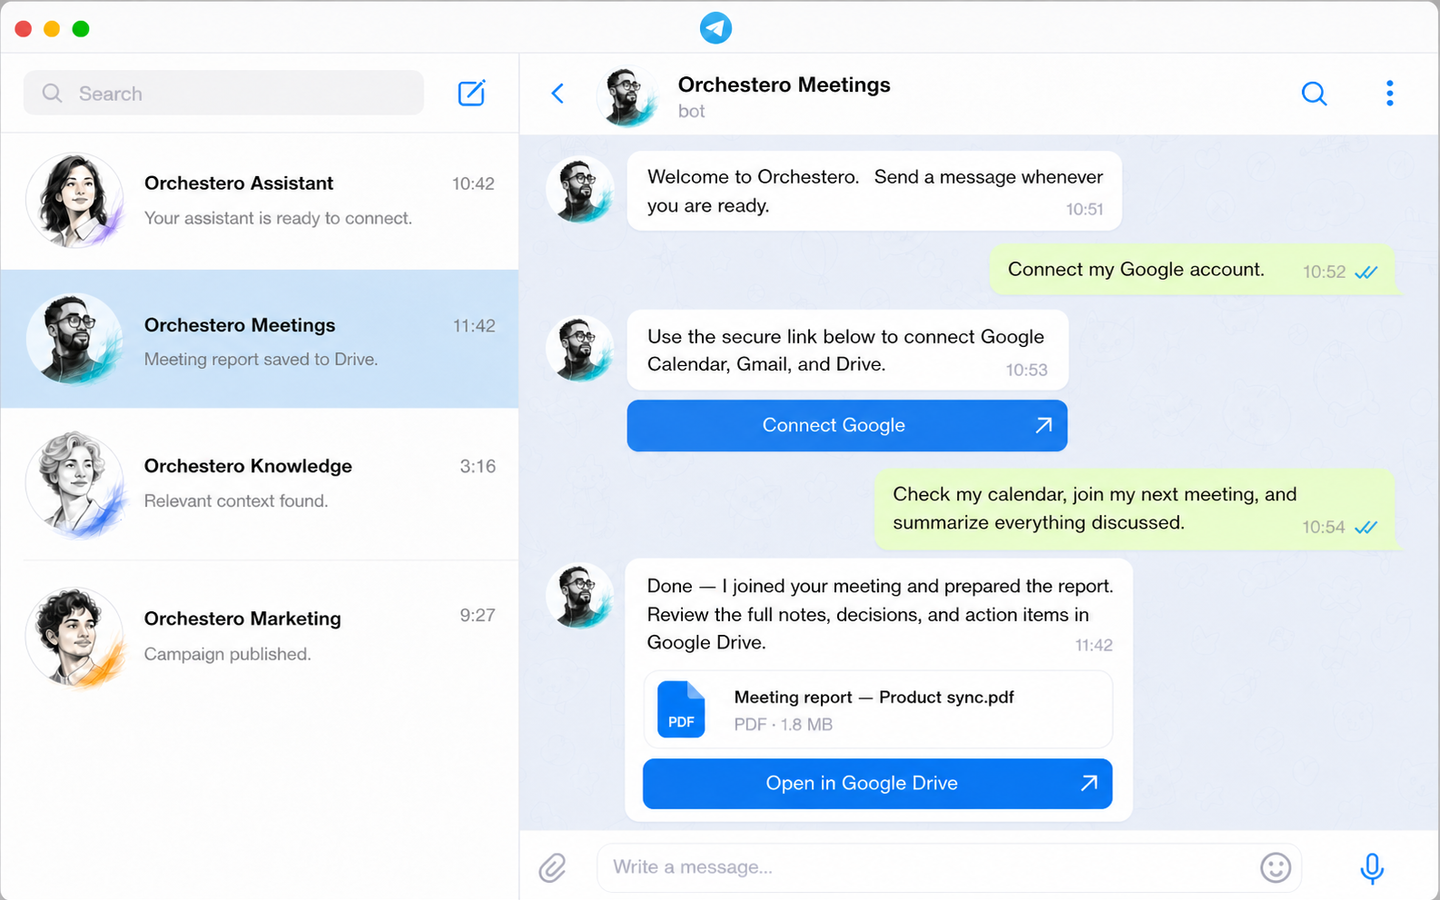Click the Orchestero Marketing avatar in the chat list

coord(76,637)
